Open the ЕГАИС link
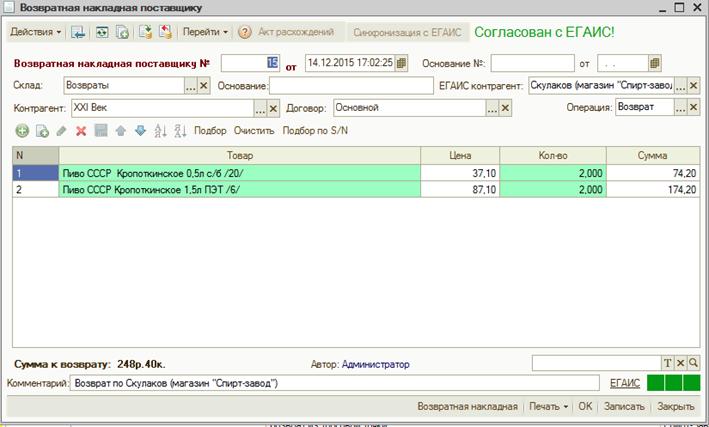The image size is (709, 427). point(625,383)
